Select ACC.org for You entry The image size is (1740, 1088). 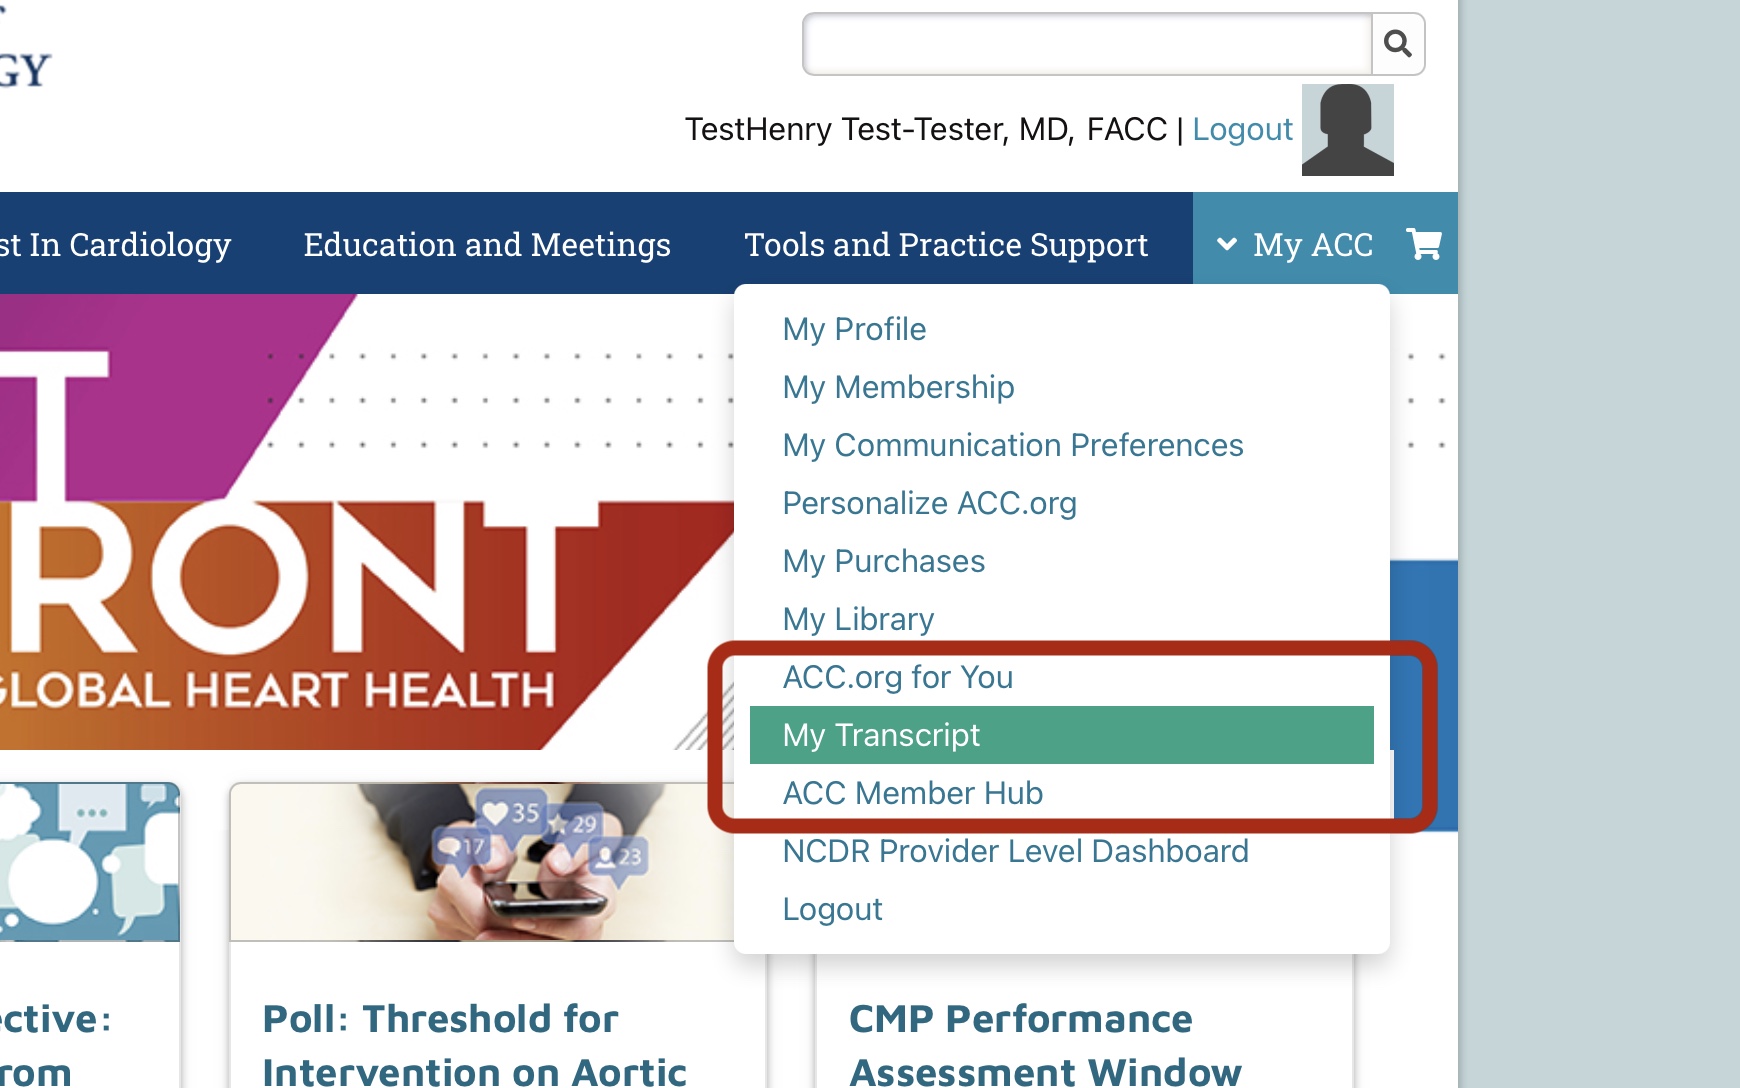click(x=897, y=677)
